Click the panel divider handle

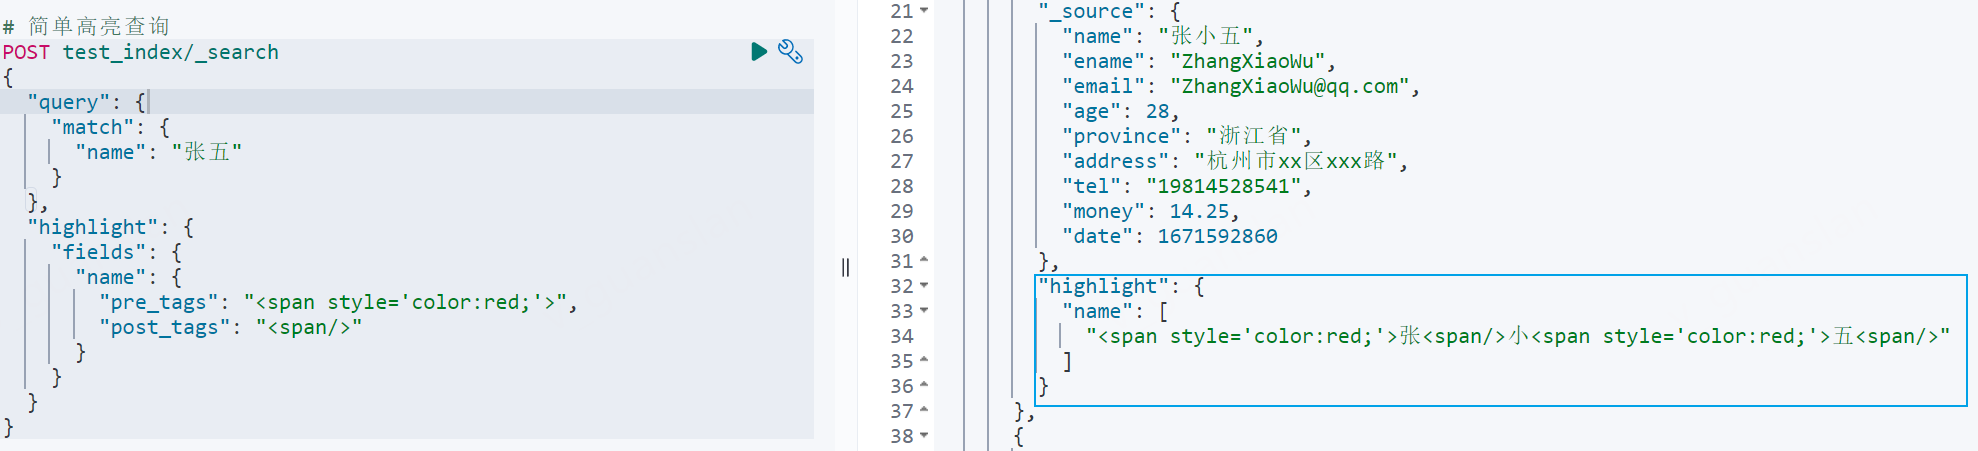pyautogui.click(x=846, y=267)
